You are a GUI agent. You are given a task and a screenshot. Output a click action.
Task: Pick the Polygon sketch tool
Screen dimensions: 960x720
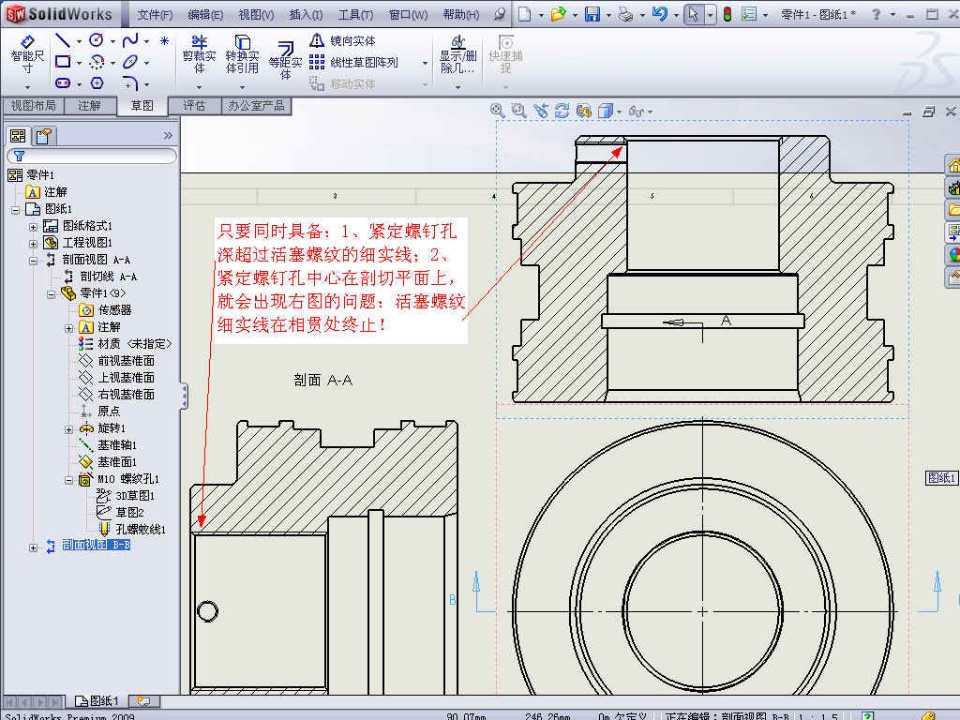[x=97, y=83]
